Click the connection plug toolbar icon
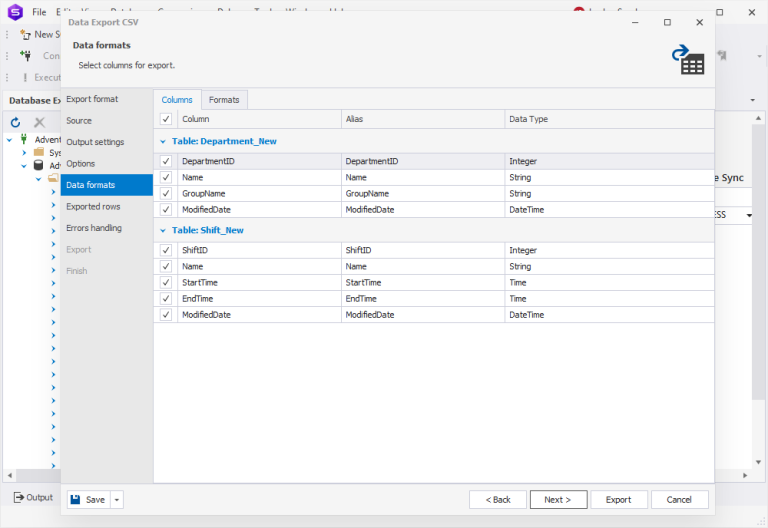Image resolution: width=768 pixels, height=528 pixels. [26, 55]
